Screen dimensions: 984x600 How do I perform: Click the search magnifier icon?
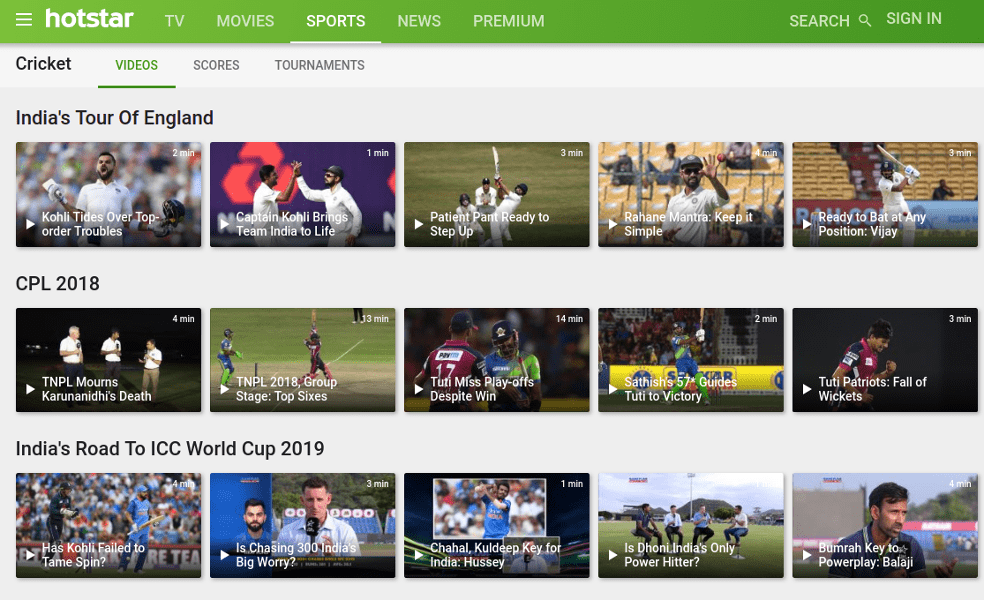pyautogui.click(x=865, y=21)
